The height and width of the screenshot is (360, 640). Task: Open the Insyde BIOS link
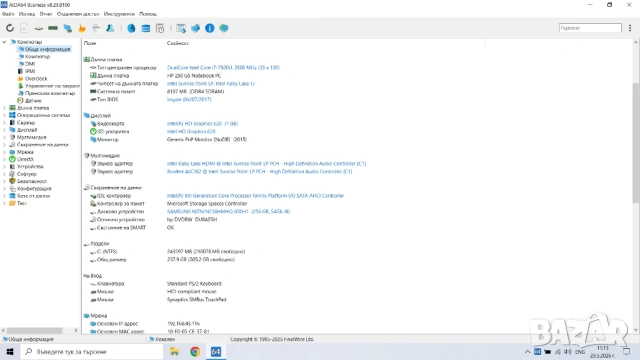(x=189, y=99)
